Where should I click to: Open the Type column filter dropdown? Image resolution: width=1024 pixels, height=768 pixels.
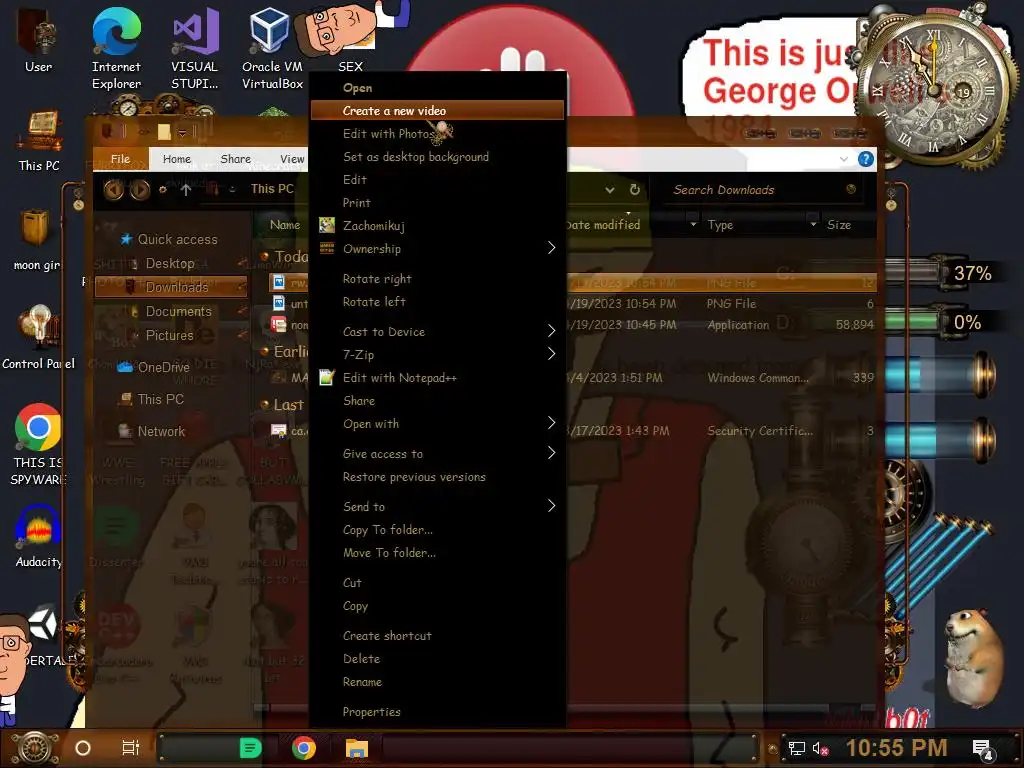pyautogui.click(x=812, y=225)
